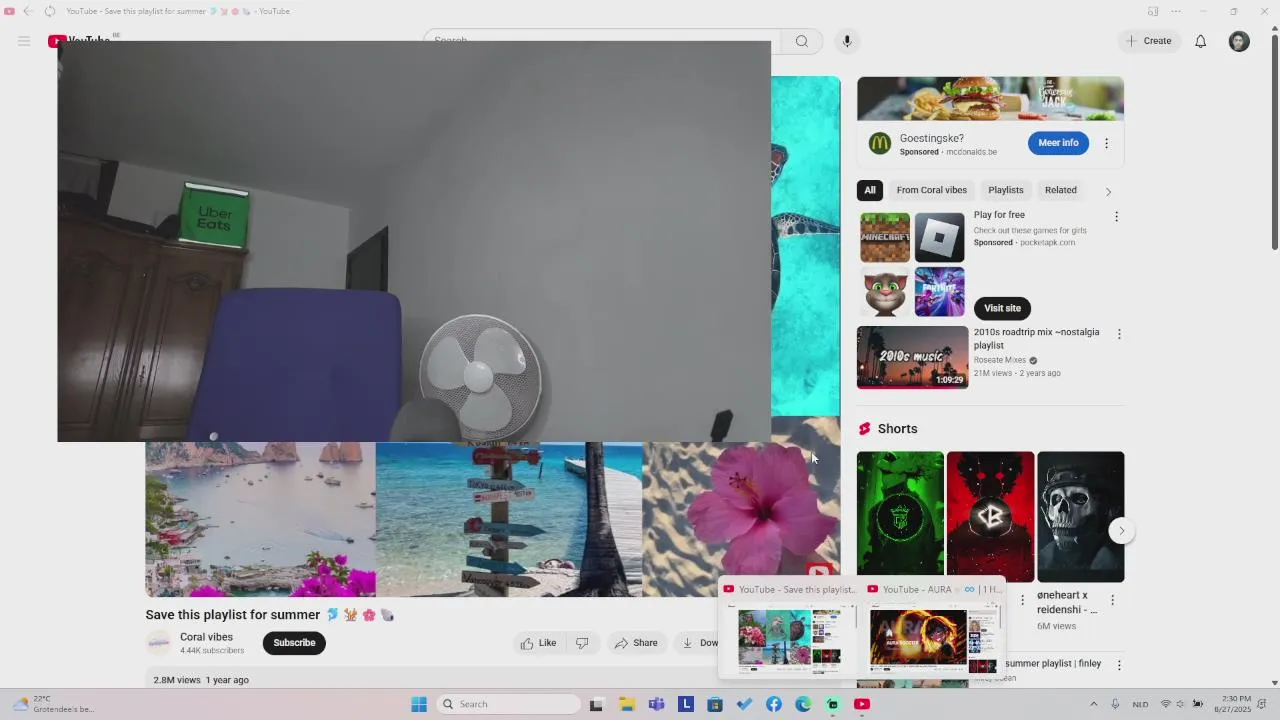Open the Windows Start menu
This screenshot has height=720, width=1280.
419,704
